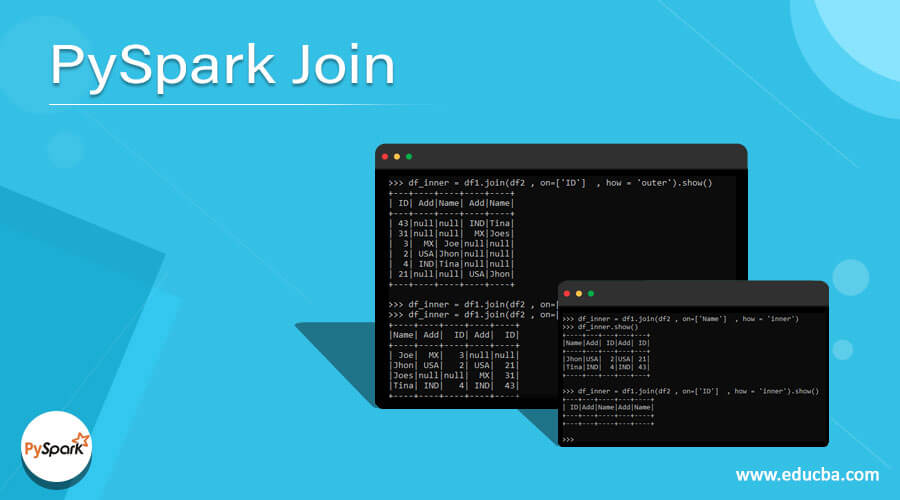900x500 pixels.
Task: Minimize large terminal using yellow dot
Action: [397, 157]
